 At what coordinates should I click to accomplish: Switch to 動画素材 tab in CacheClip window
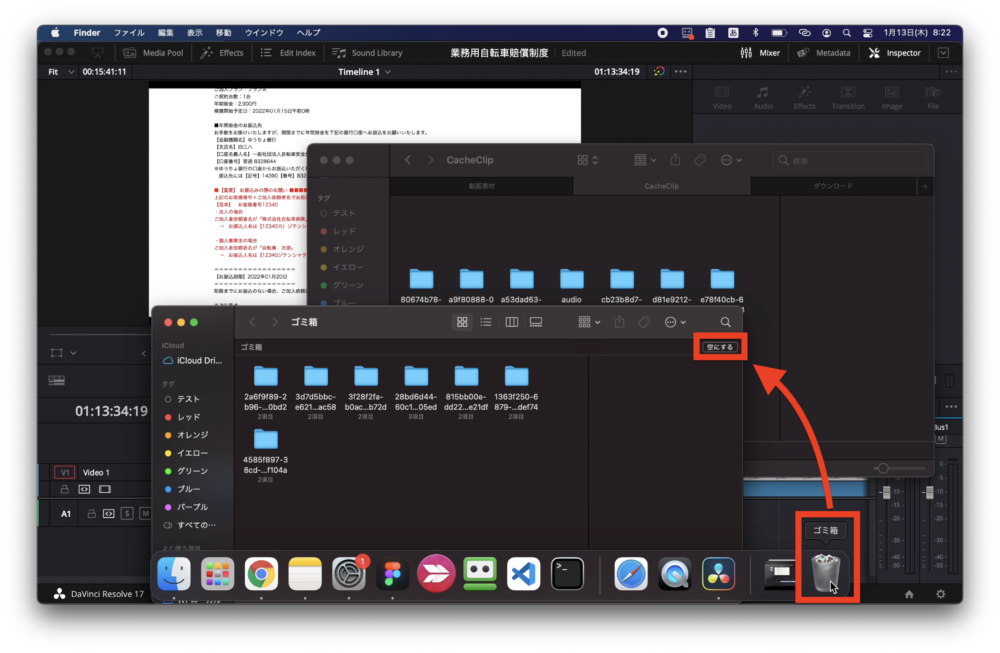coord(482,186)
